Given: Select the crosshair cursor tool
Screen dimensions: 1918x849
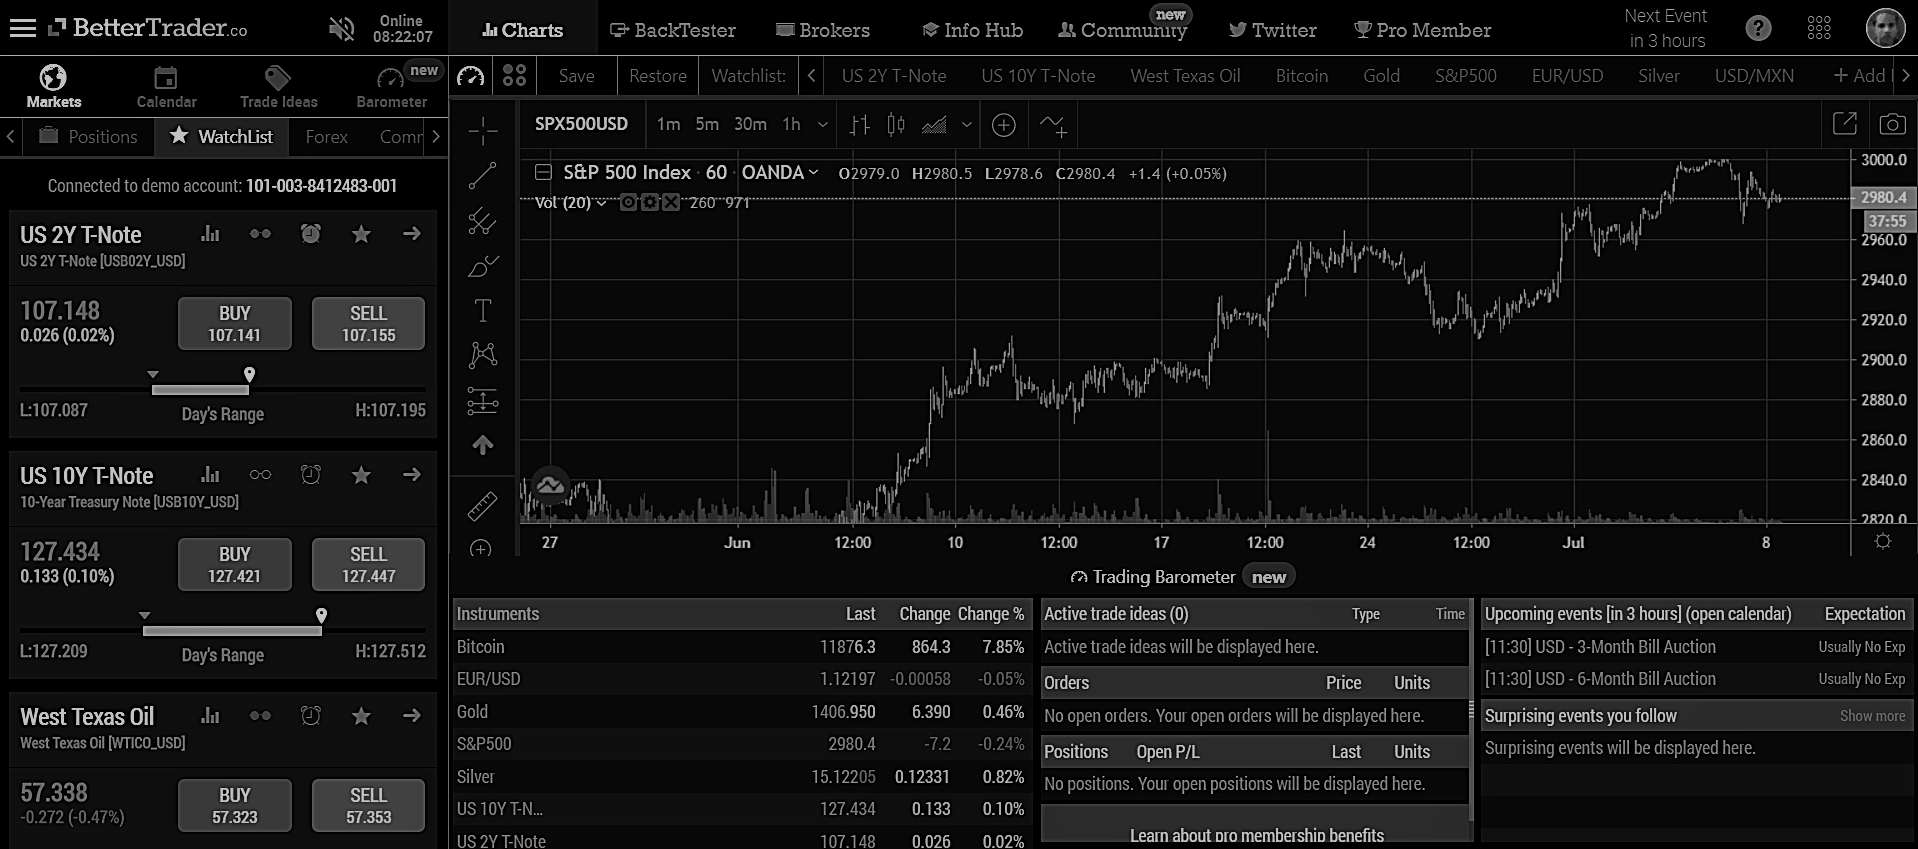Looking at the screenshot, I should click(x=483, y=130).
